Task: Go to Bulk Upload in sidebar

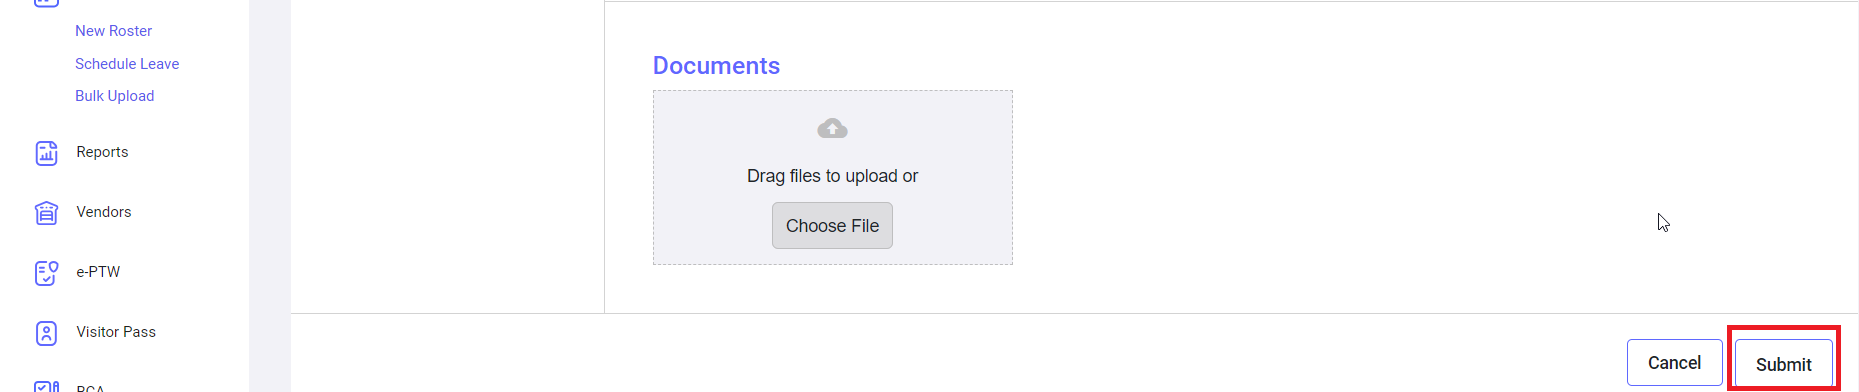Action: tap(114, 96)
